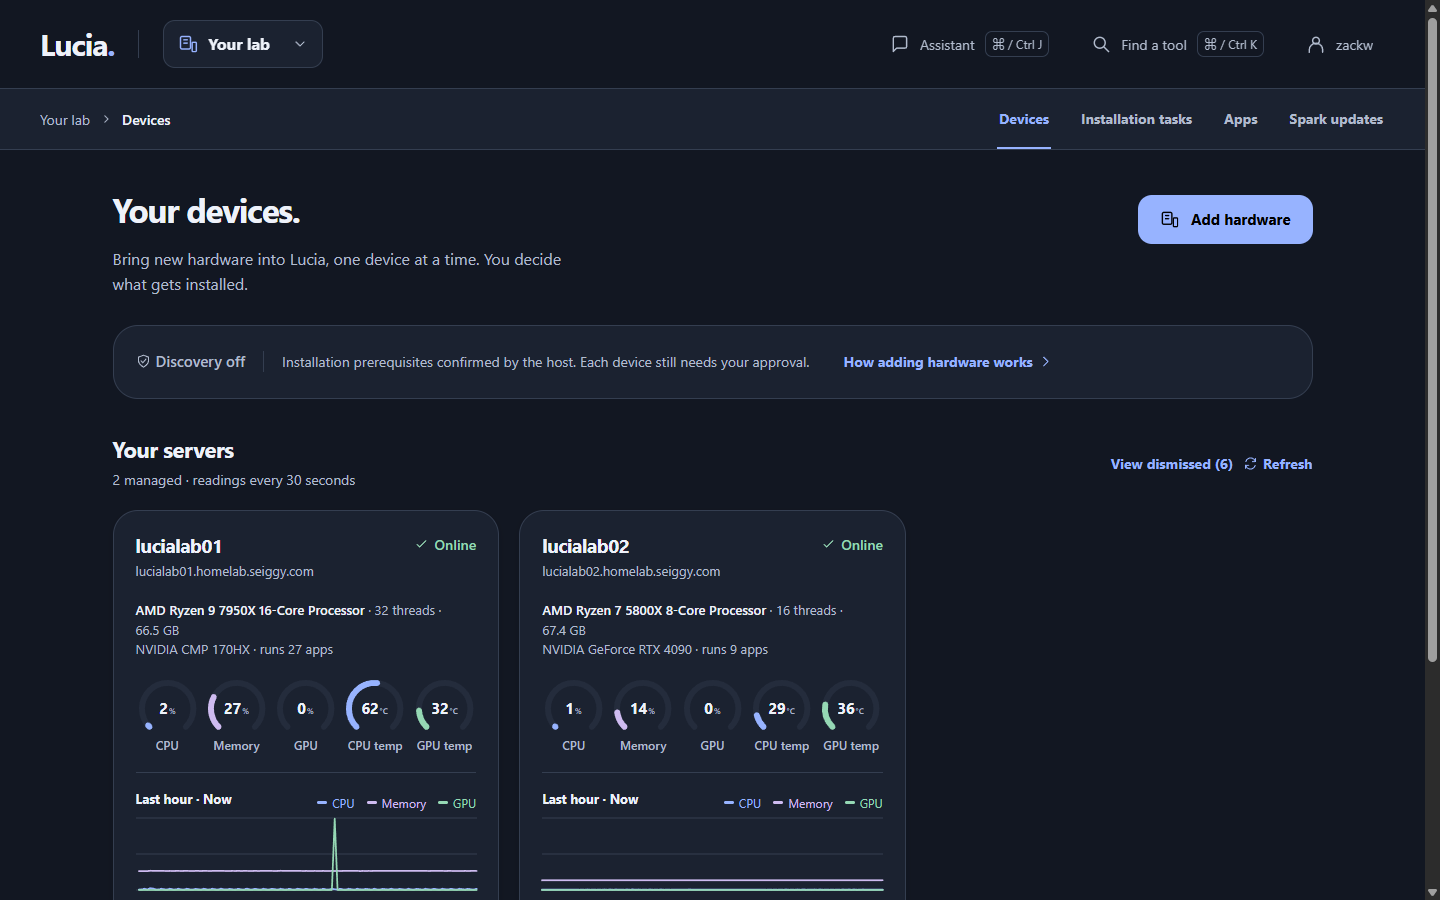The height and width of the screenshot is (900, 1440).
Task: Open the Your lab switcher dropdown
Action: (x=243, y=44)
